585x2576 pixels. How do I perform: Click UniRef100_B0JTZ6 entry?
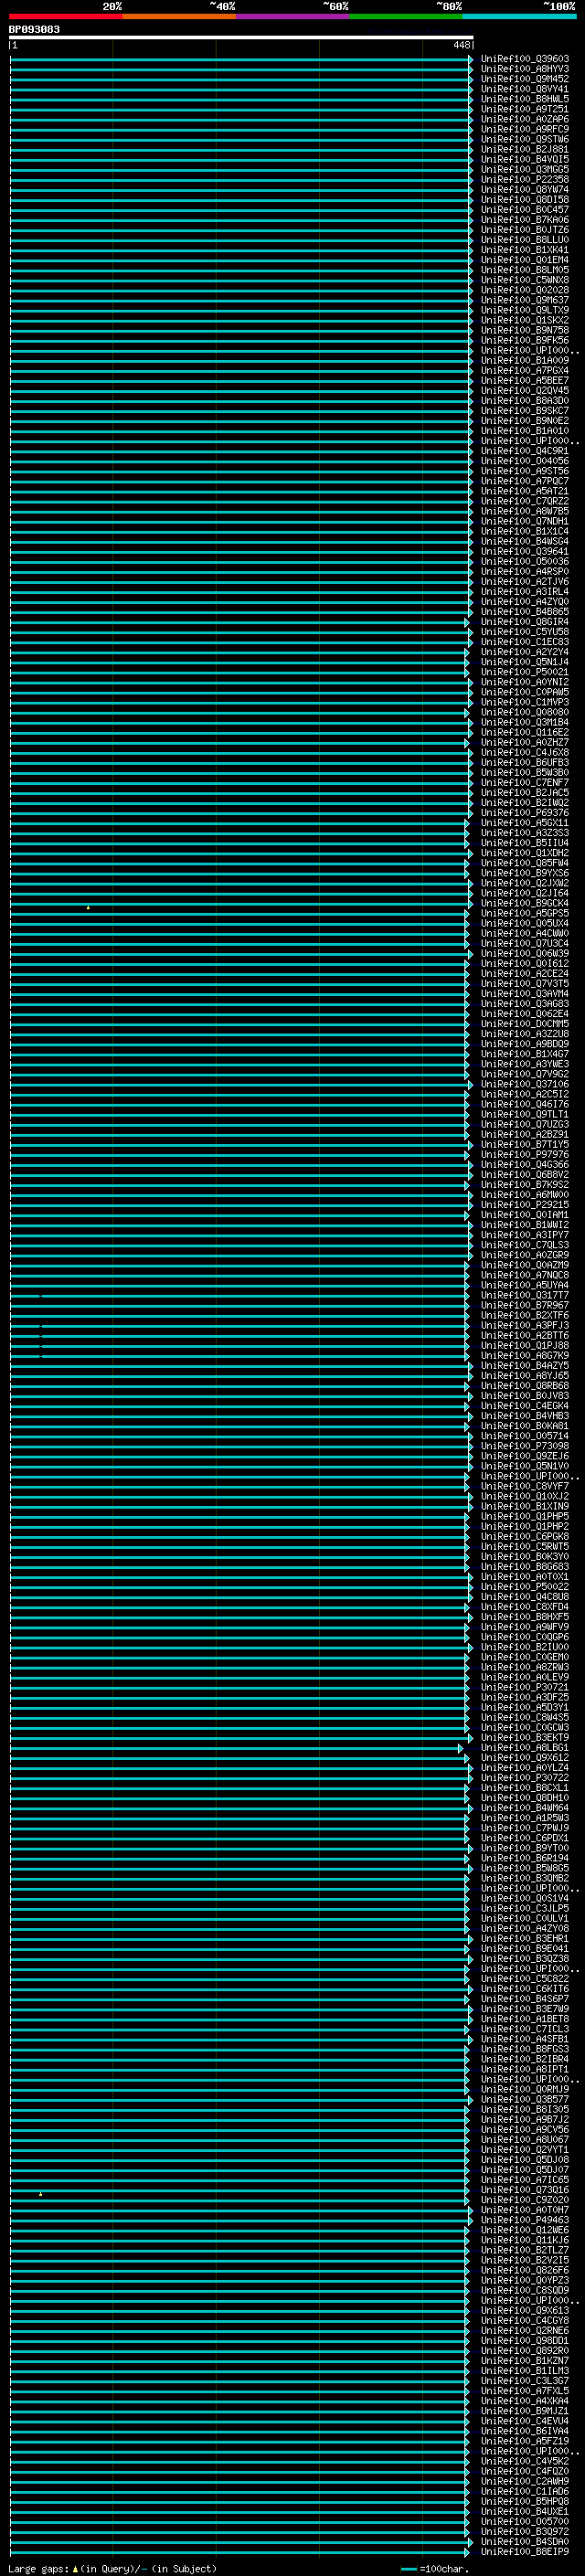[525, 229]
